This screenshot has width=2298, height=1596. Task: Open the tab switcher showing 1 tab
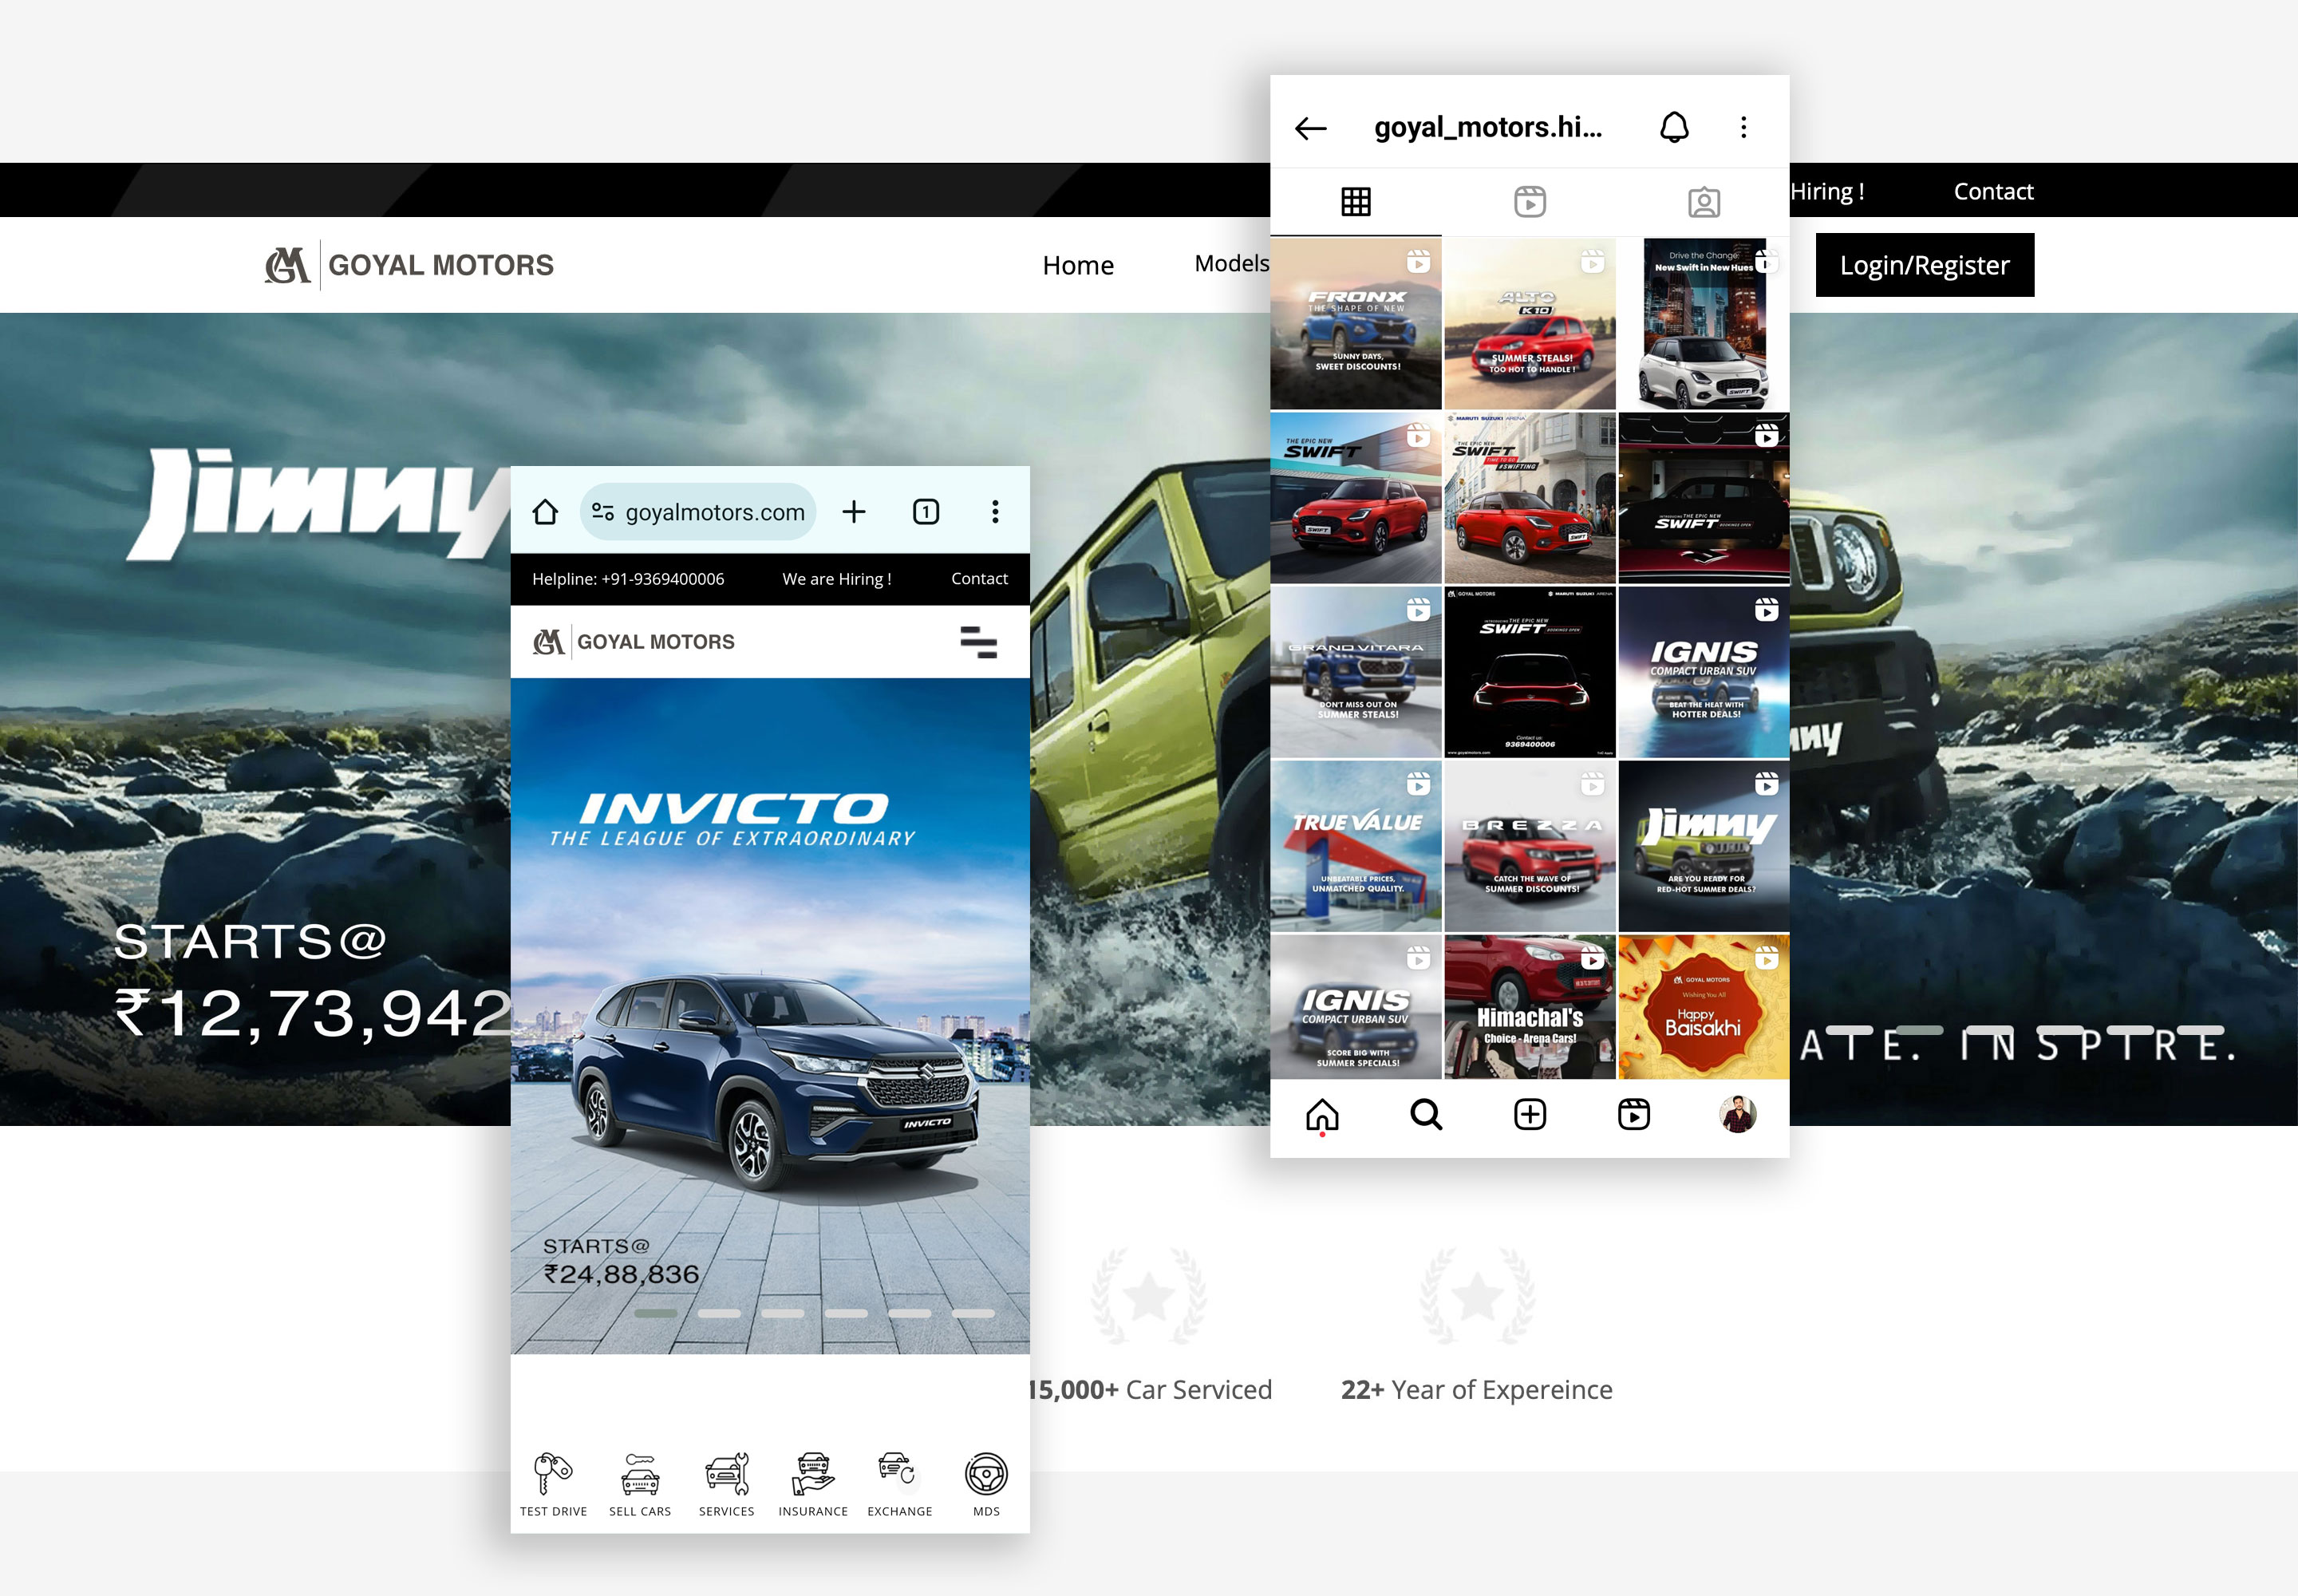pyautogui.click(x=926, y=512)
